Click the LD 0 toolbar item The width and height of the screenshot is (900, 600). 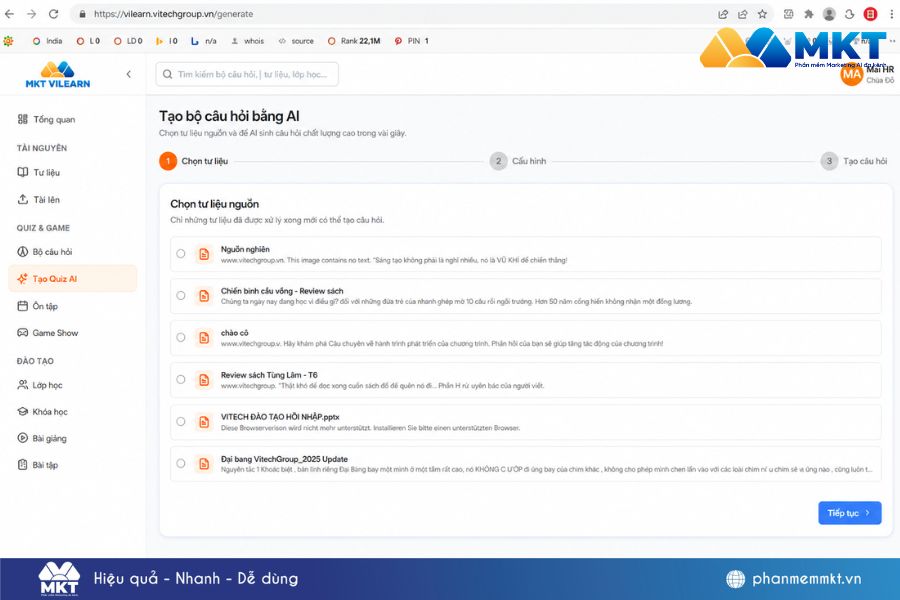tap(128, 41)
